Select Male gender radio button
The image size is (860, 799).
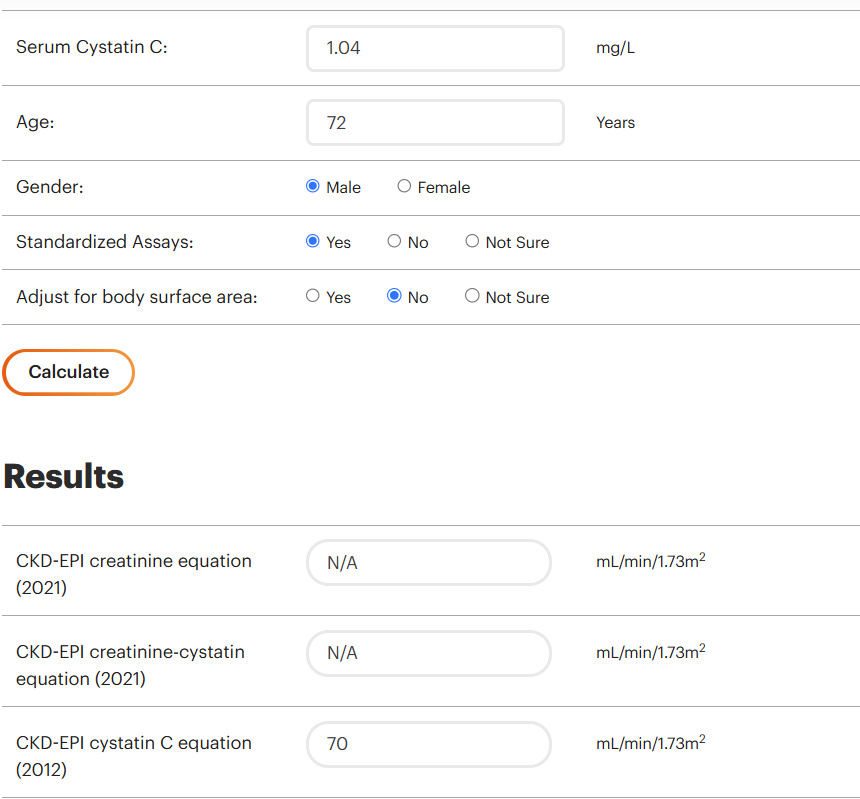313,186
